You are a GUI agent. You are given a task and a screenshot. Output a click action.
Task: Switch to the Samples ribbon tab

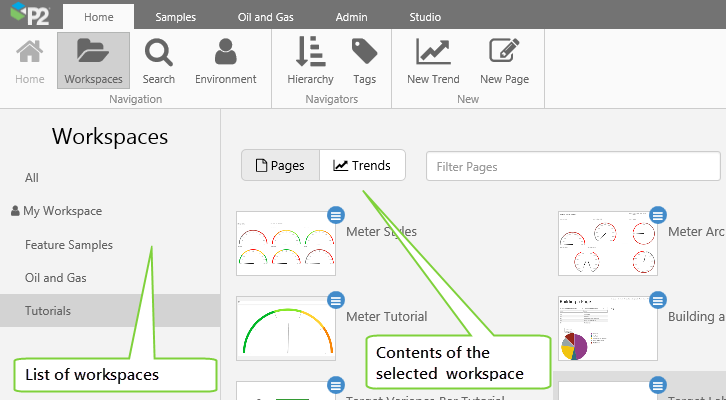[175, 17]
